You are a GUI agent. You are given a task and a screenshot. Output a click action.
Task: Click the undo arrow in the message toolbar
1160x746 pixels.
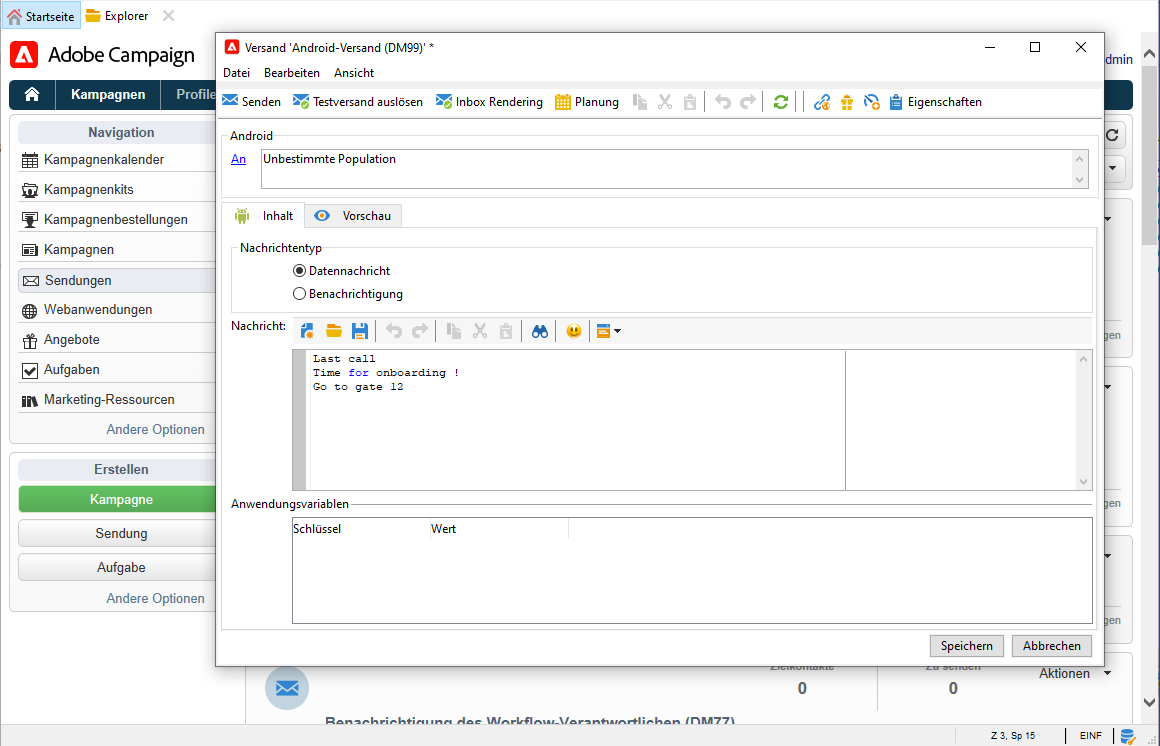coord(394,331)
